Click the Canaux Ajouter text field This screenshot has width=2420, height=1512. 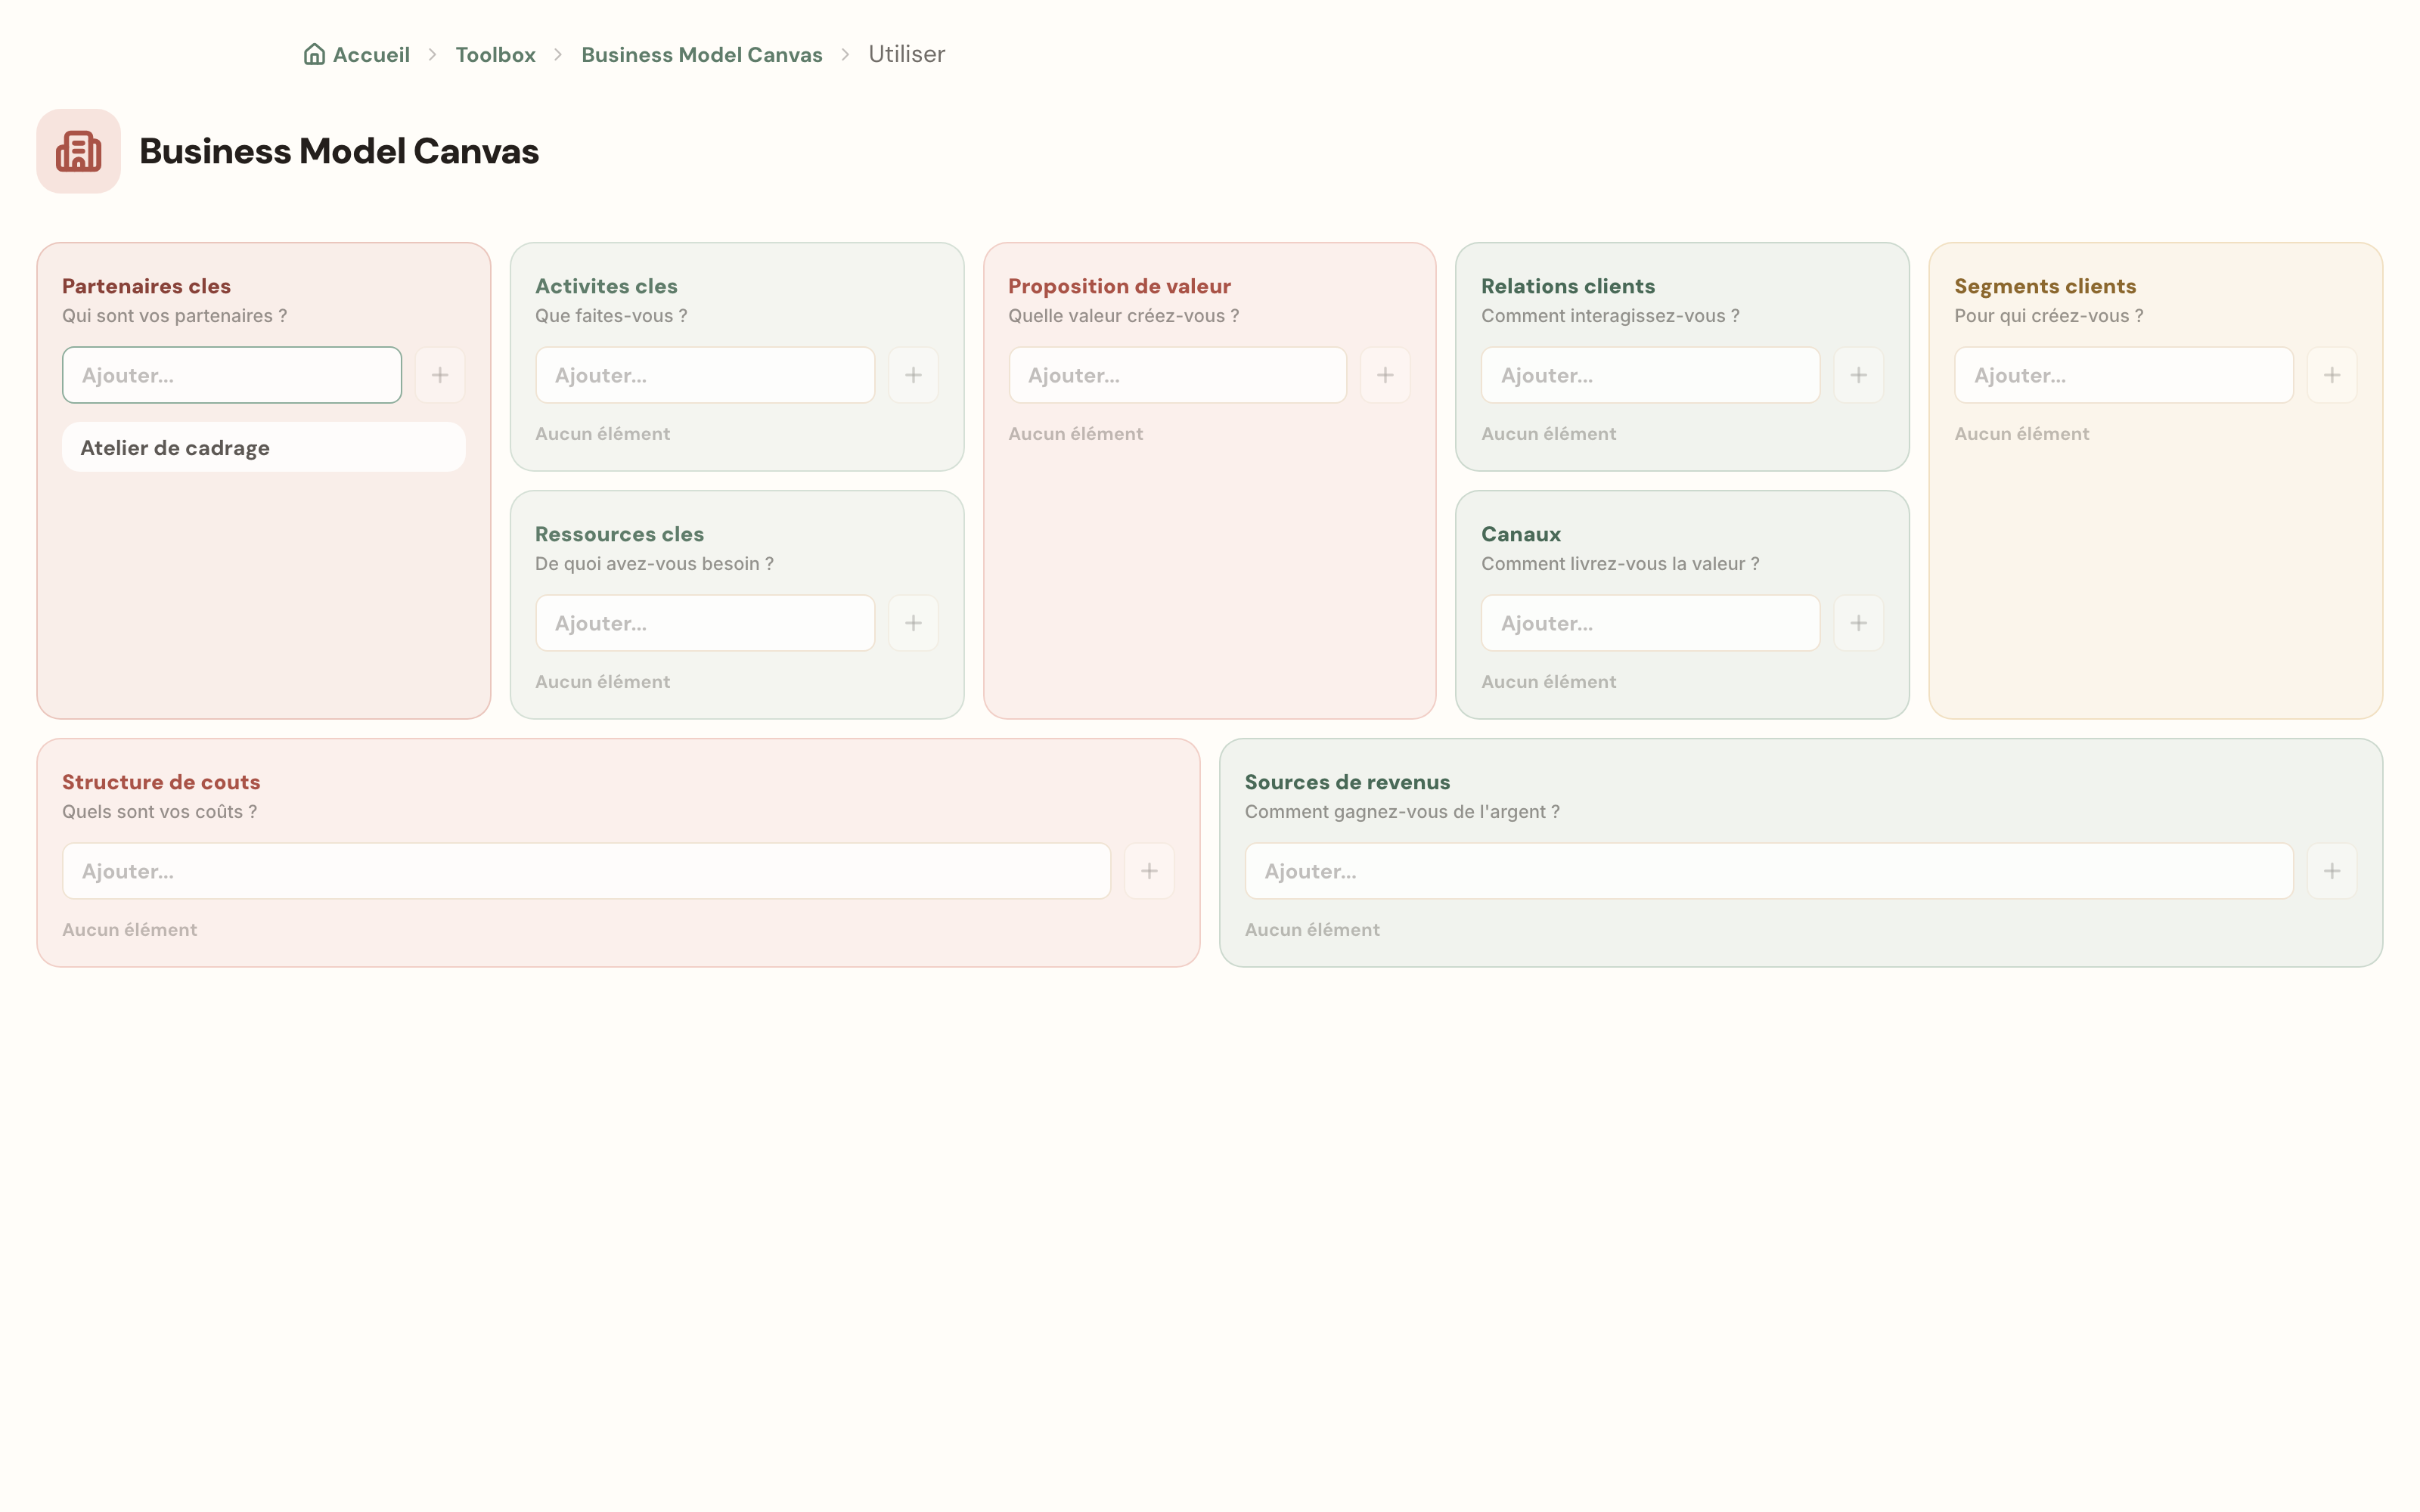point(1651,623)
